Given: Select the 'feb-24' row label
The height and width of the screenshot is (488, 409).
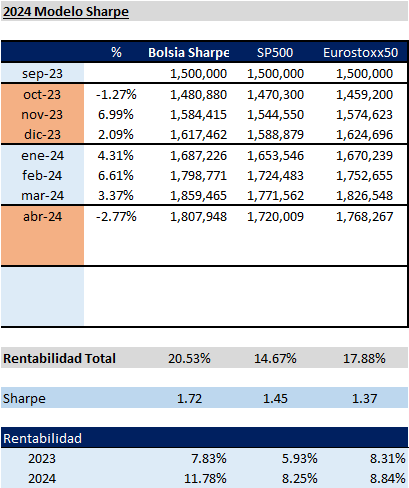Looking at the screenshot, I should pos(42,176).
